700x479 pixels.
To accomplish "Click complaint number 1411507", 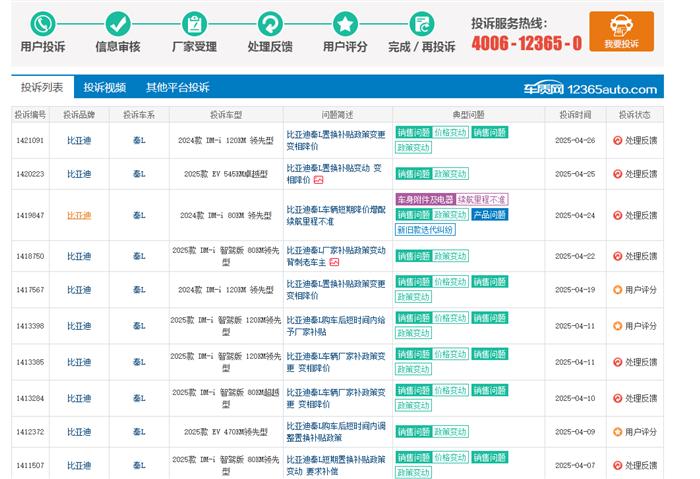I will (x=30, y=465).
